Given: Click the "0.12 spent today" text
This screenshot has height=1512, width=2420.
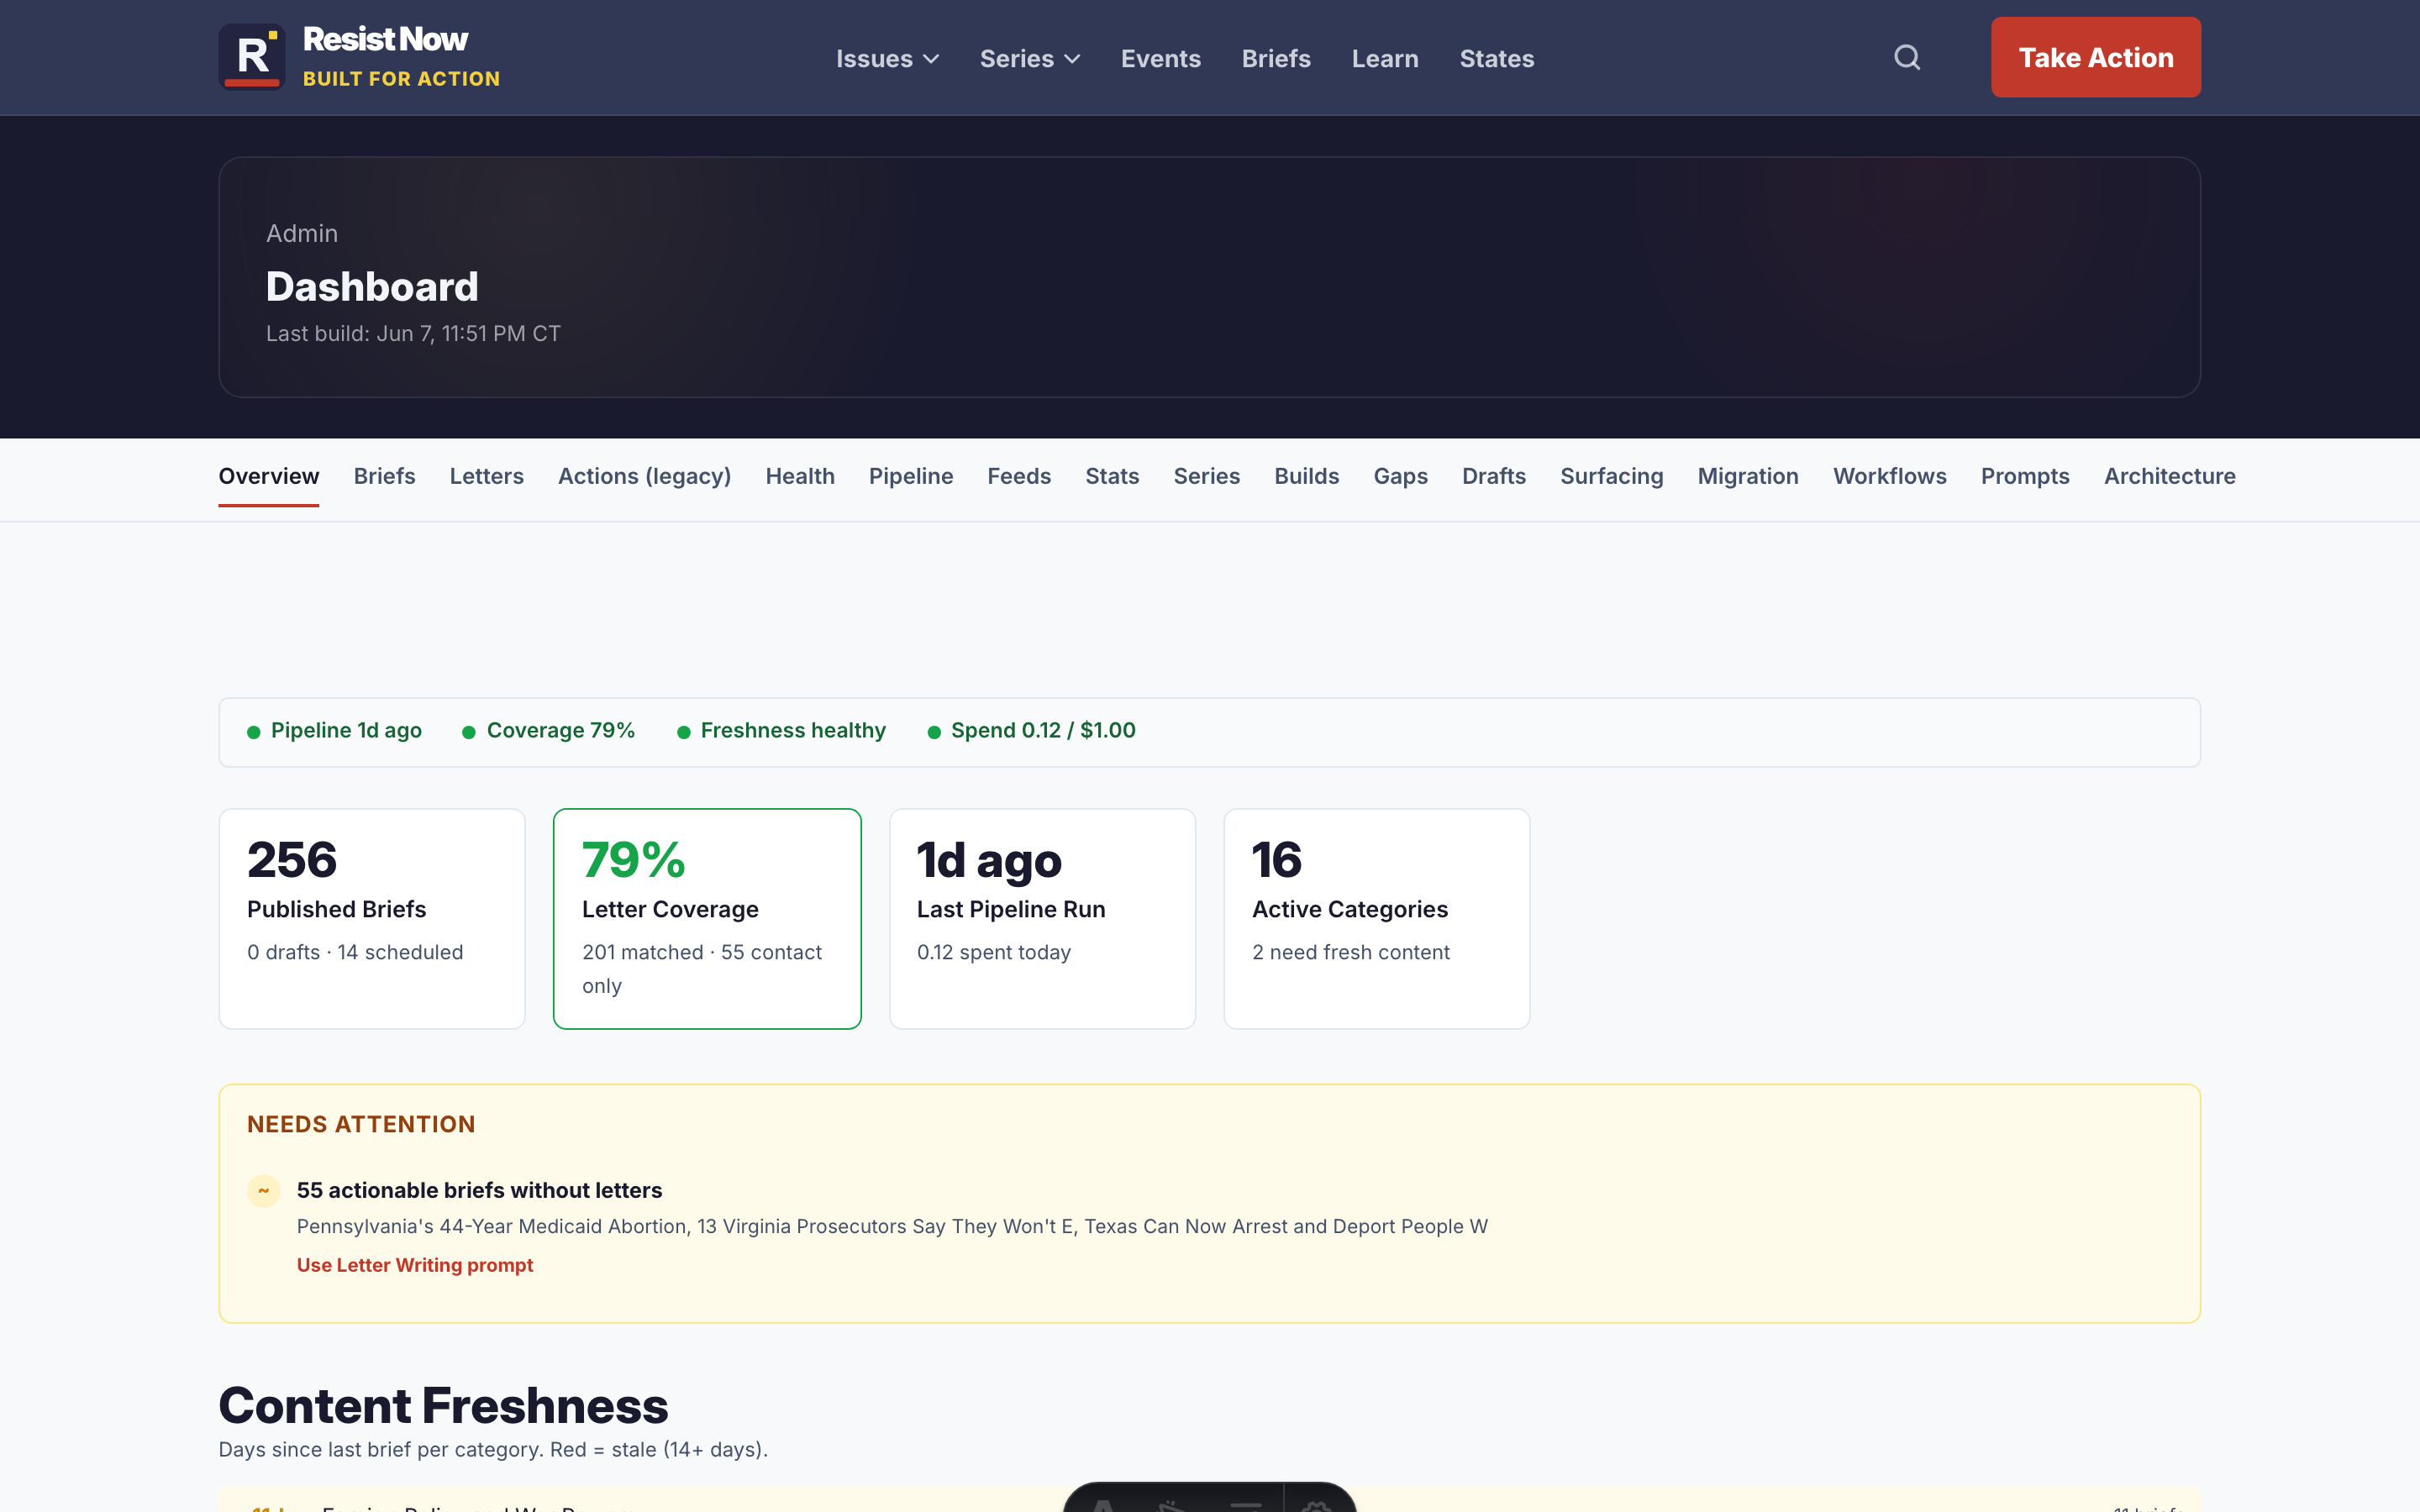Looking at the screenshot, I should tap(994, 952).
